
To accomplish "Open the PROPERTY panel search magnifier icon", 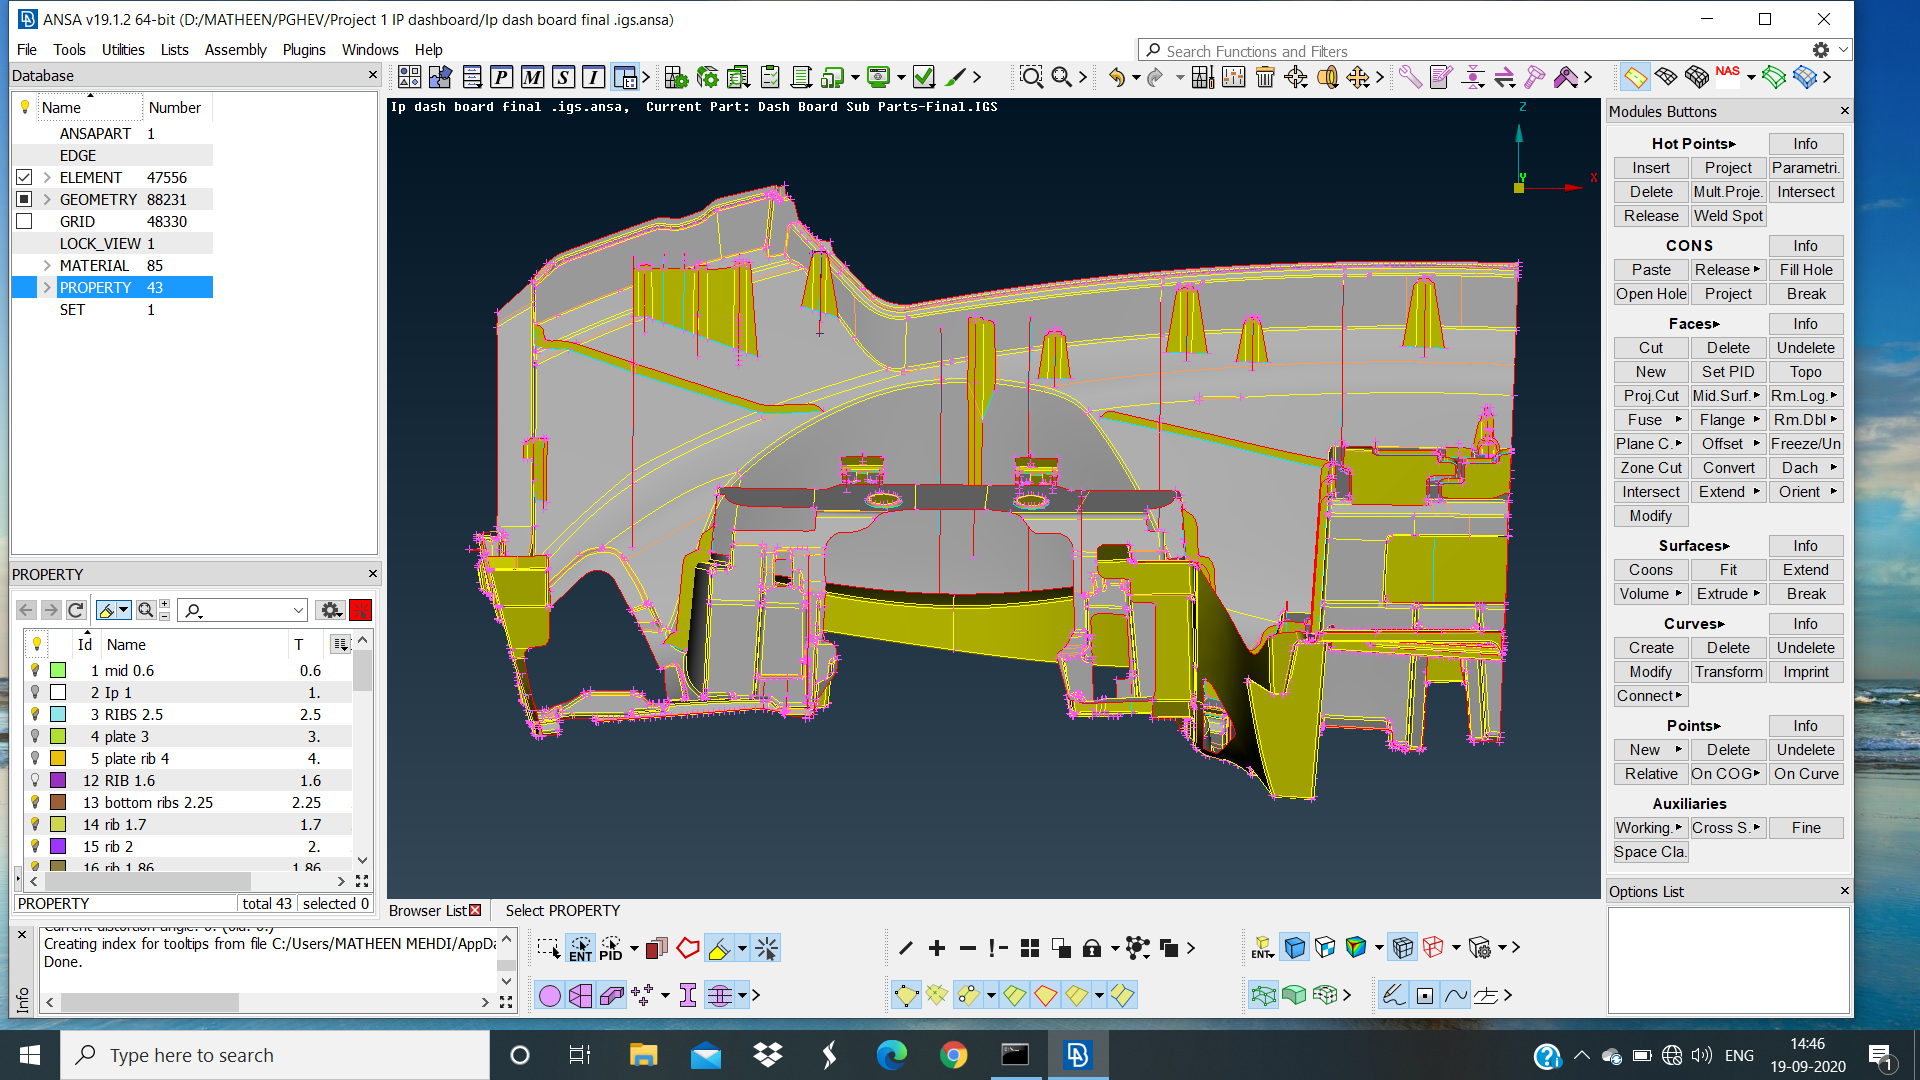I will (144, 609).
